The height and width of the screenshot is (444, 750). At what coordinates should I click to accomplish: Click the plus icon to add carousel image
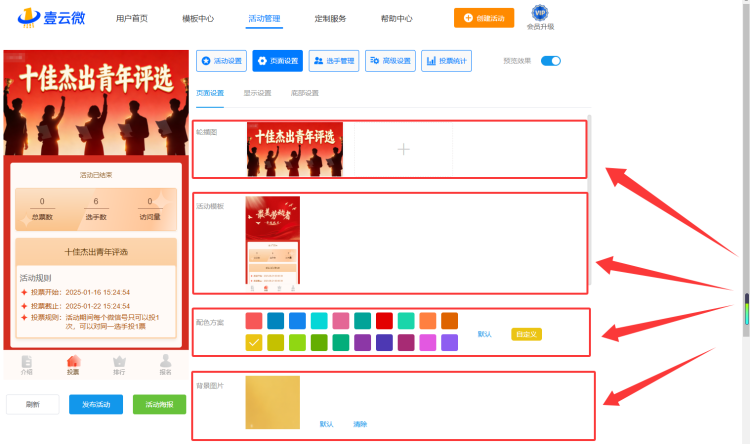(404, 149)
